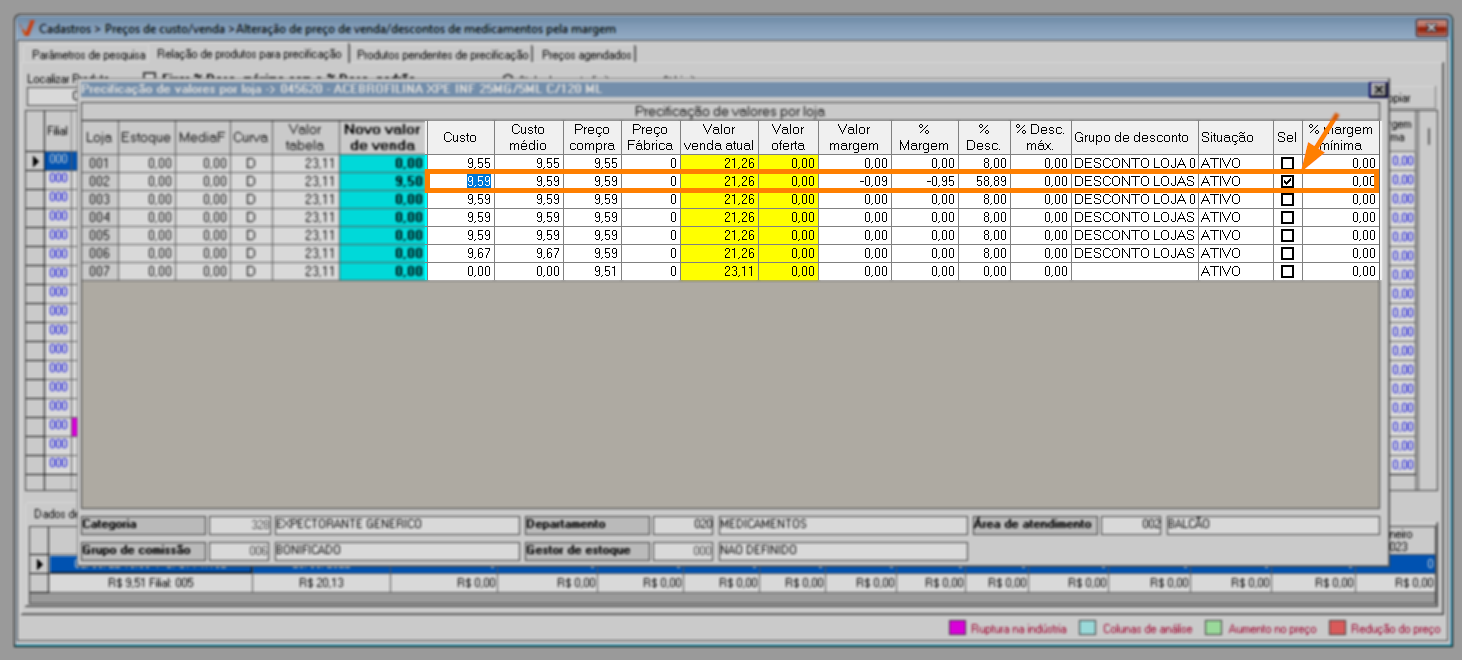
Task: Click the Situação column header
Action: pos(1236,137)
